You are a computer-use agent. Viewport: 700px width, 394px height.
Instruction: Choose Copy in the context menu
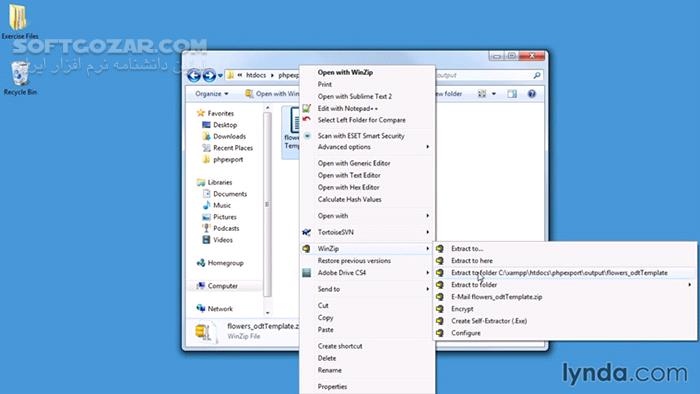point(325,318)
